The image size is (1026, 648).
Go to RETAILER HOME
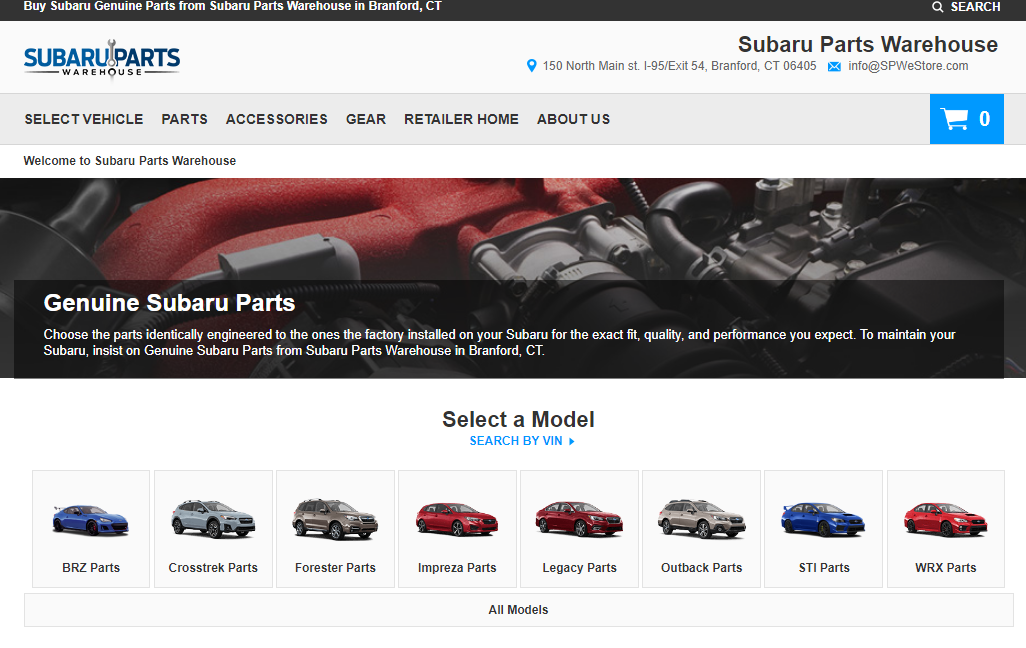pyautogui.click(x=461, y=119)
